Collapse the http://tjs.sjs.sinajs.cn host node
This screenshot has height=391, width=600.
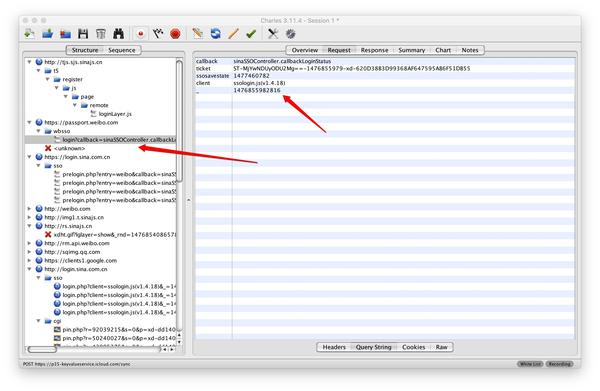tap(29, 62)
